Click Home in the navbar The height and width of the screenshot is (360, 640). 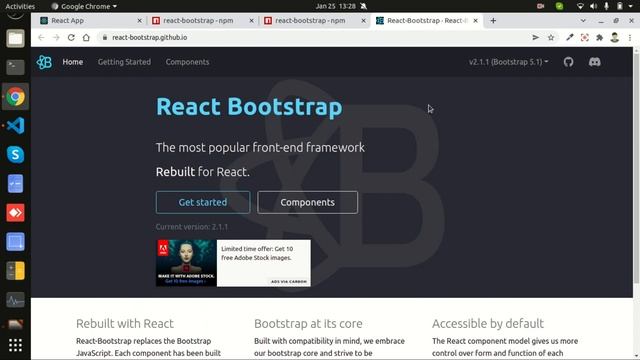pos(73,62)
